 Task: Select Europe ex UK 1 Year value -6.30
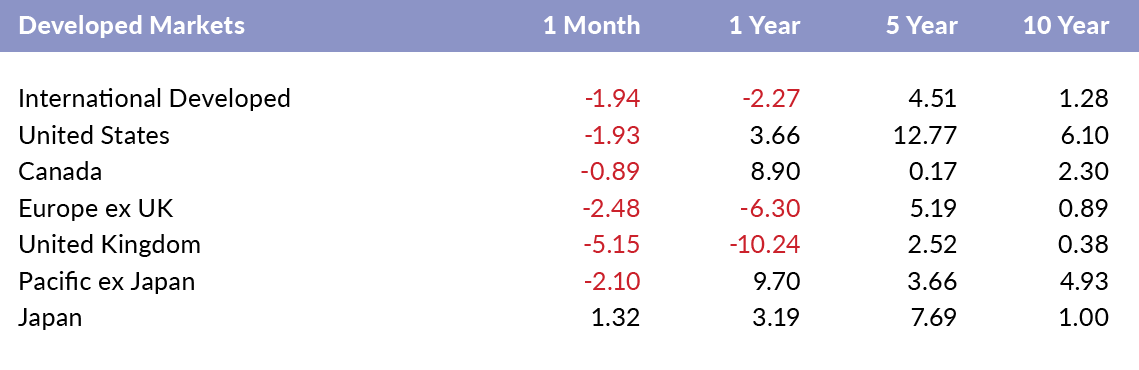[x=771, y=208]
